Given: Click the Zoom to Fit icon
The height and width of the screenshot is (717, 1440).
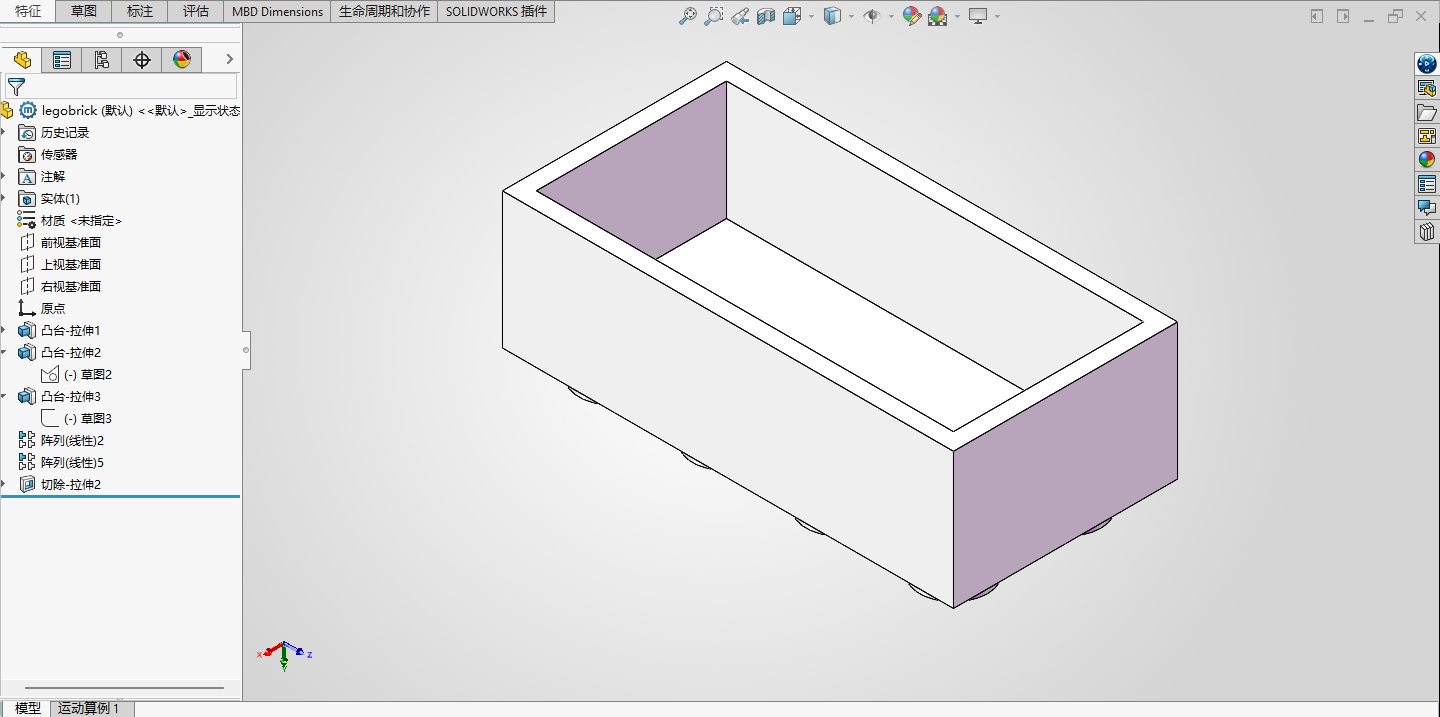Looking at the screenshot, I should coord(688,16).
